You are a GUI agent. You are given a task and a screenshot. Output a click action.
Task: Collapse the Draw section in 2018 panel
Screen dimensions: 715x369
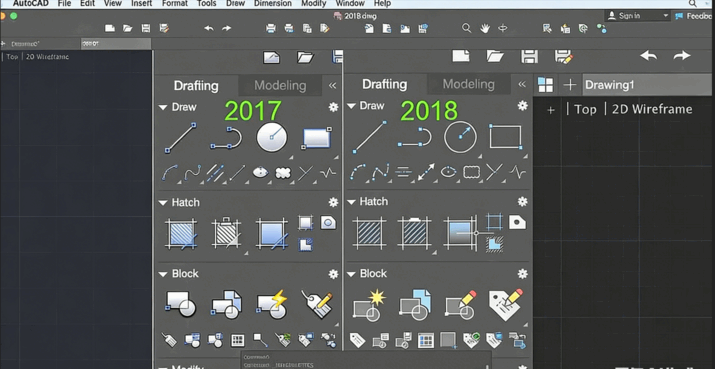point(351,106)
